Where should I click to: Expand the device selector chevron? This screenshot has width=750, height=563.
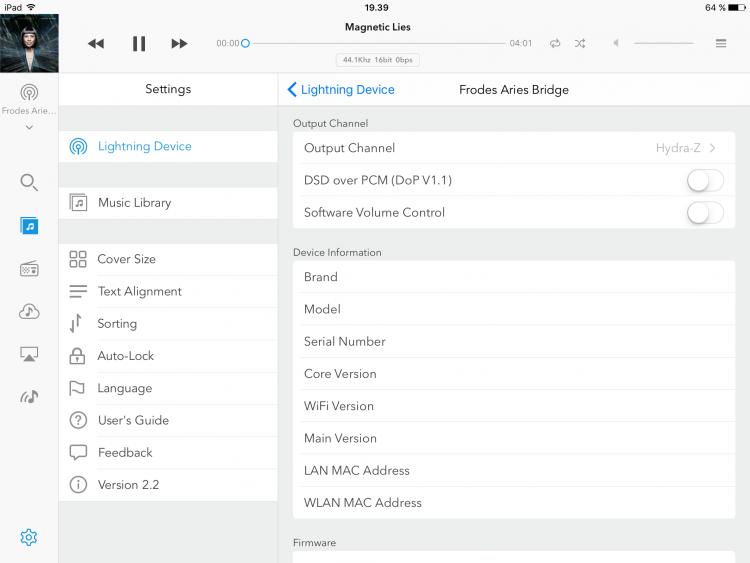click(x=29, y=127)
